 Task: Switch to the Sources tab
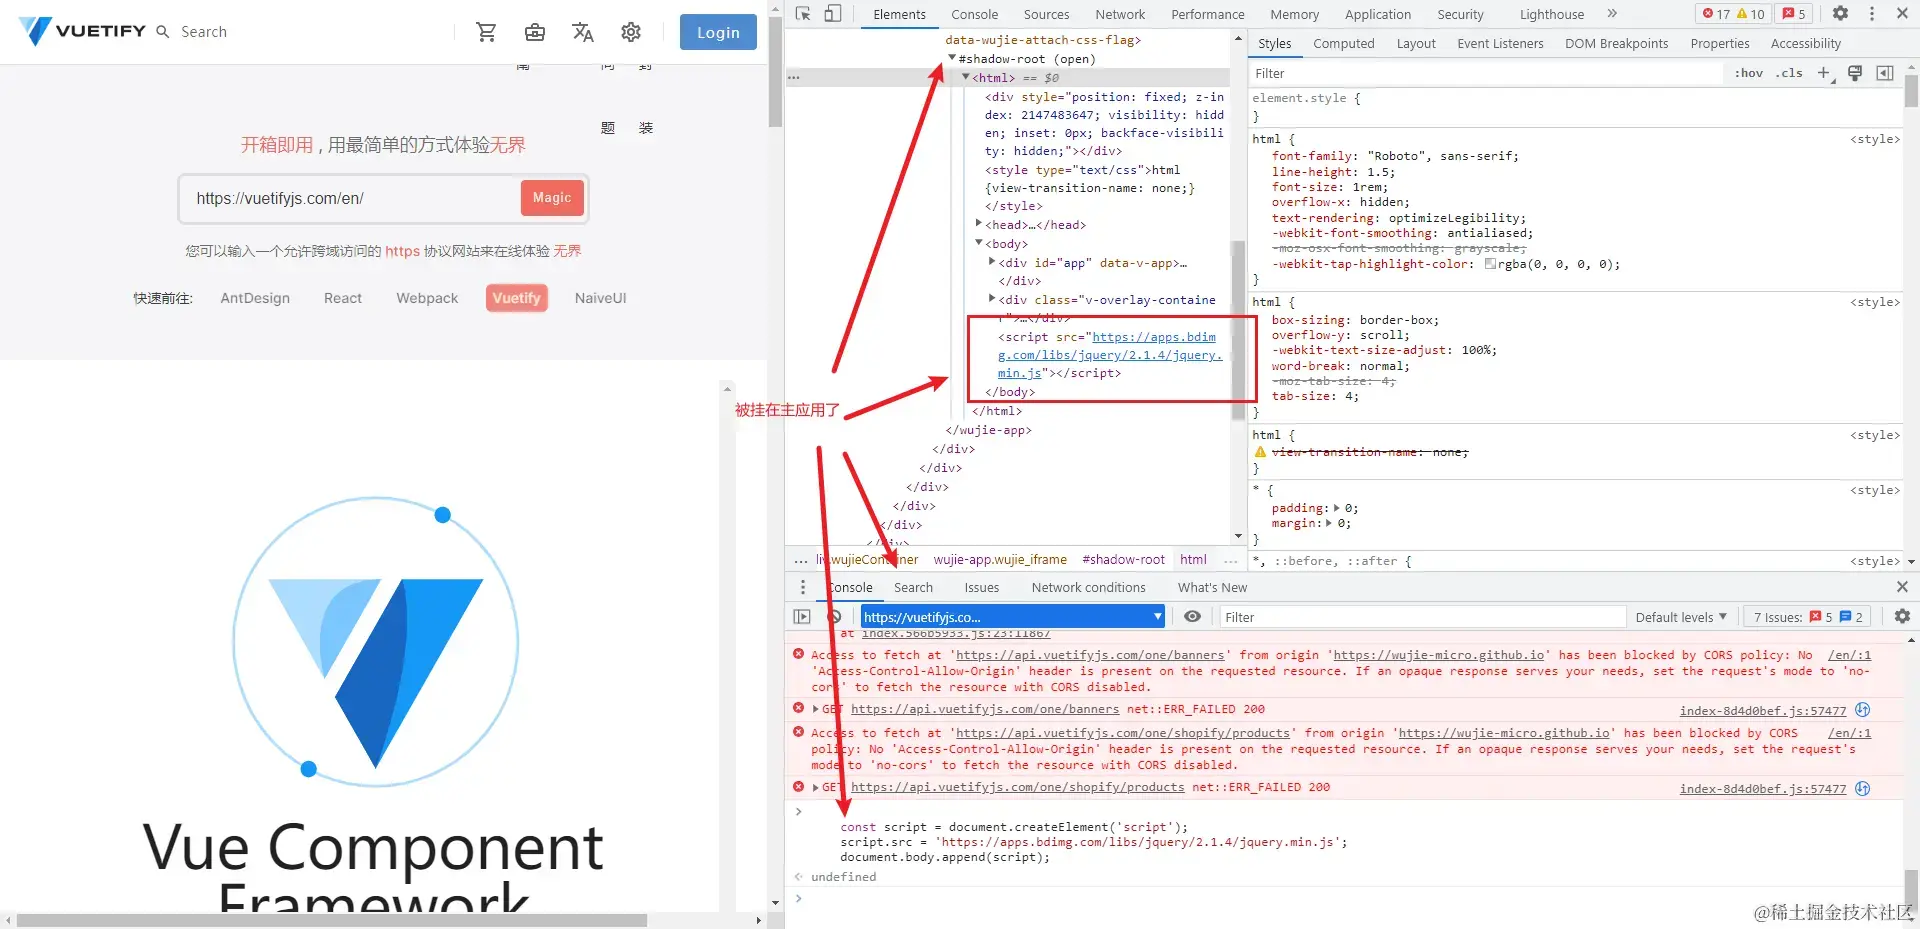[x=1046, y=14]
